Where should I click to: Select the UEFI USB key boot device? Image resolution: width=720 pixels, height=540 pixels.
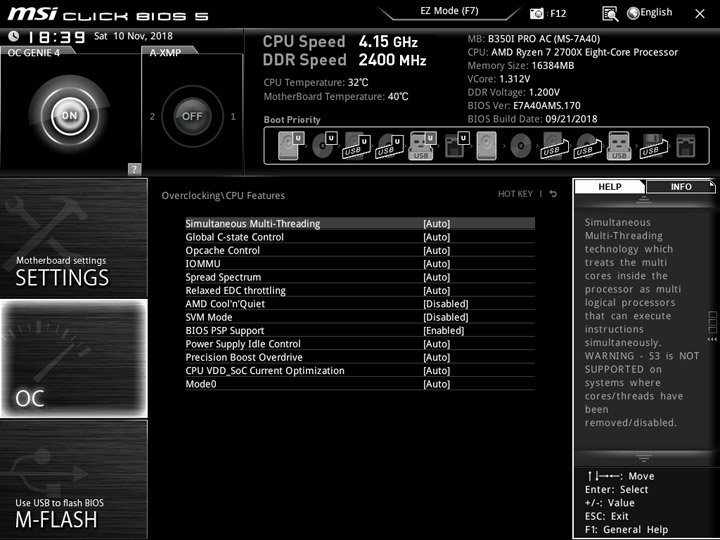(x=422, y=146)
